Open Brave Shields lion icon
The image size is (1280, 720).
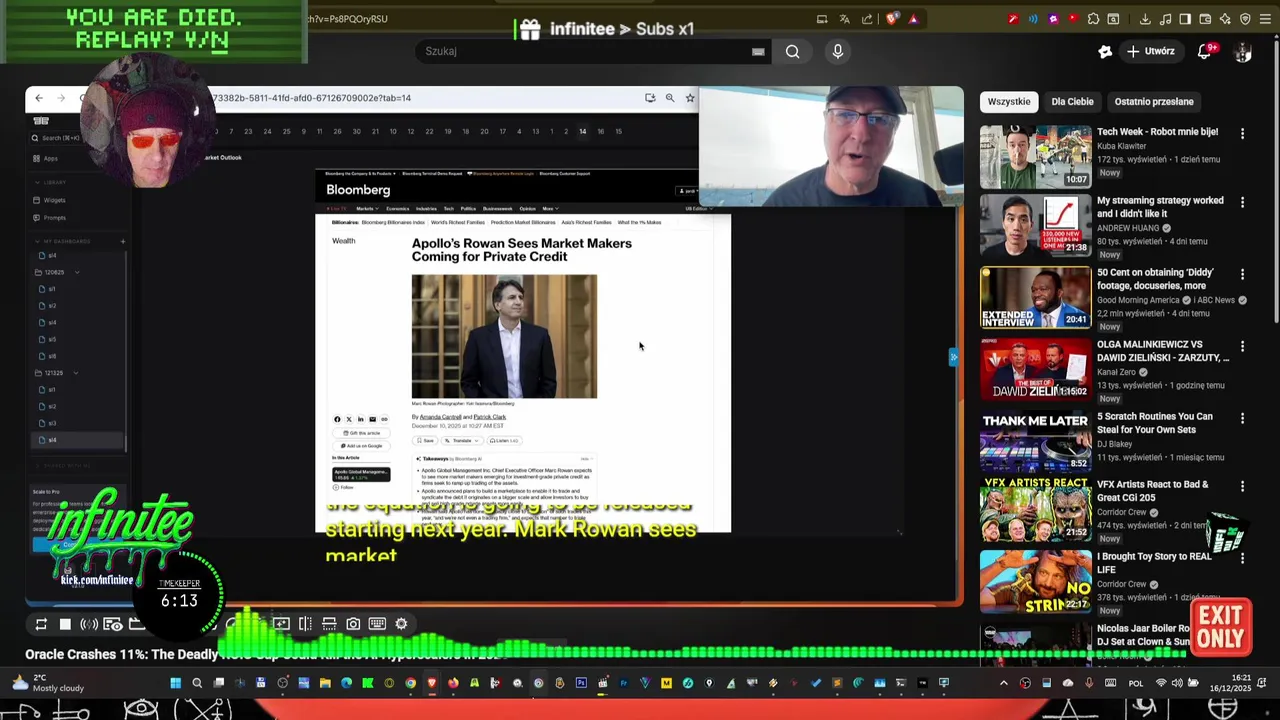click(892, 18)
